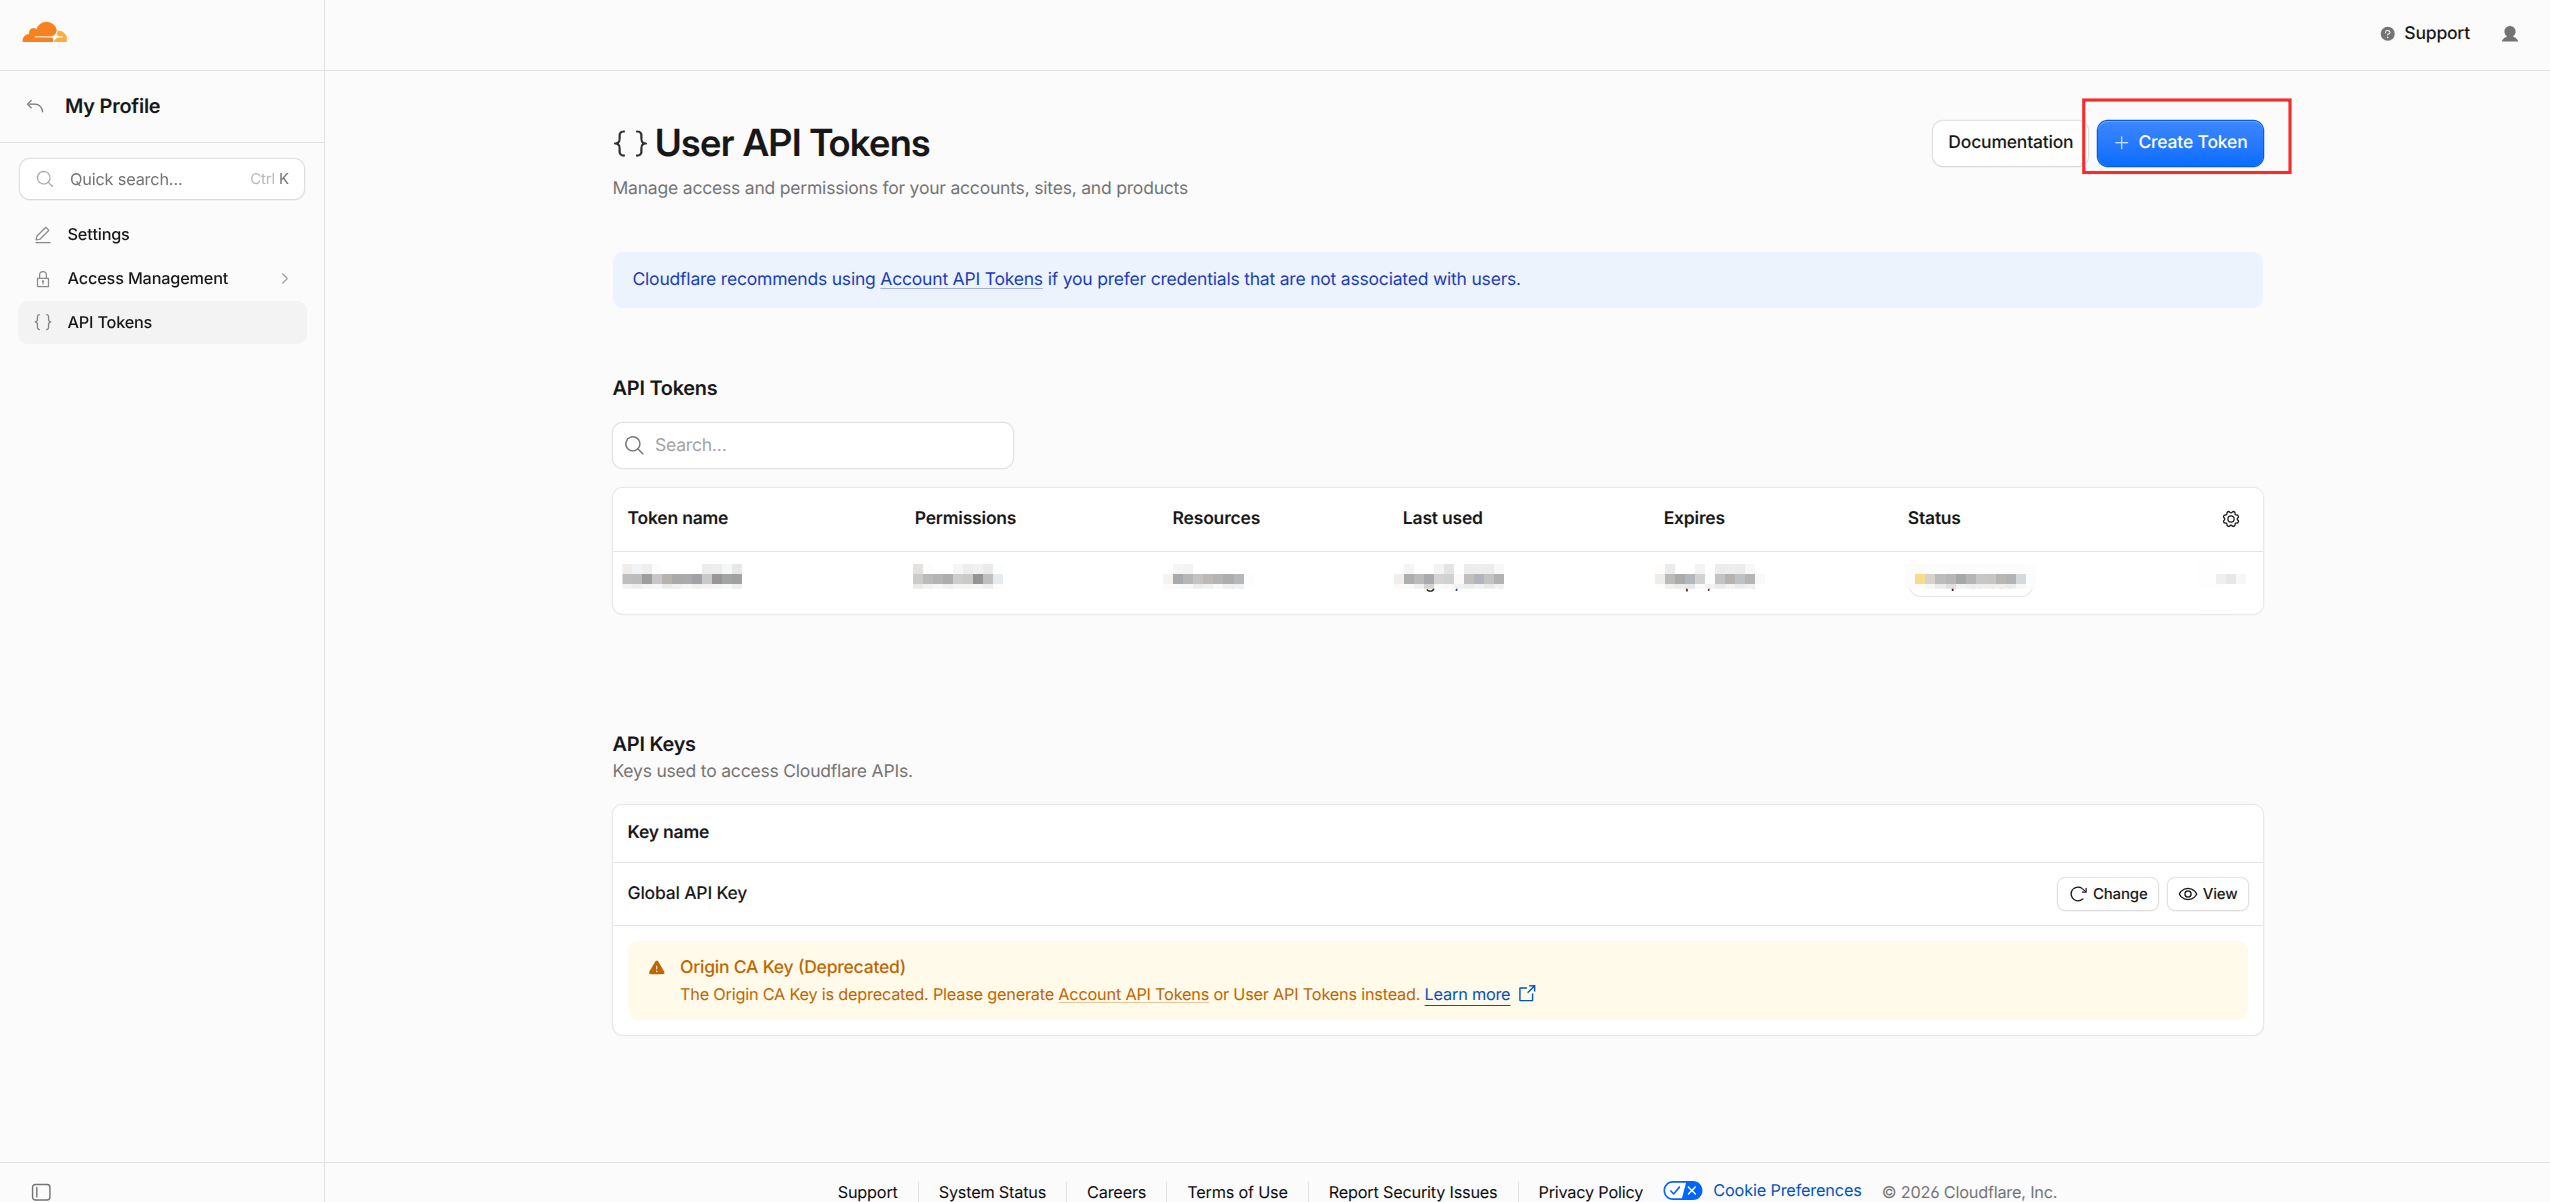Open Careers footer link
Viewport: 2550px width, 1202px height.
(x=1116, y=1191)
